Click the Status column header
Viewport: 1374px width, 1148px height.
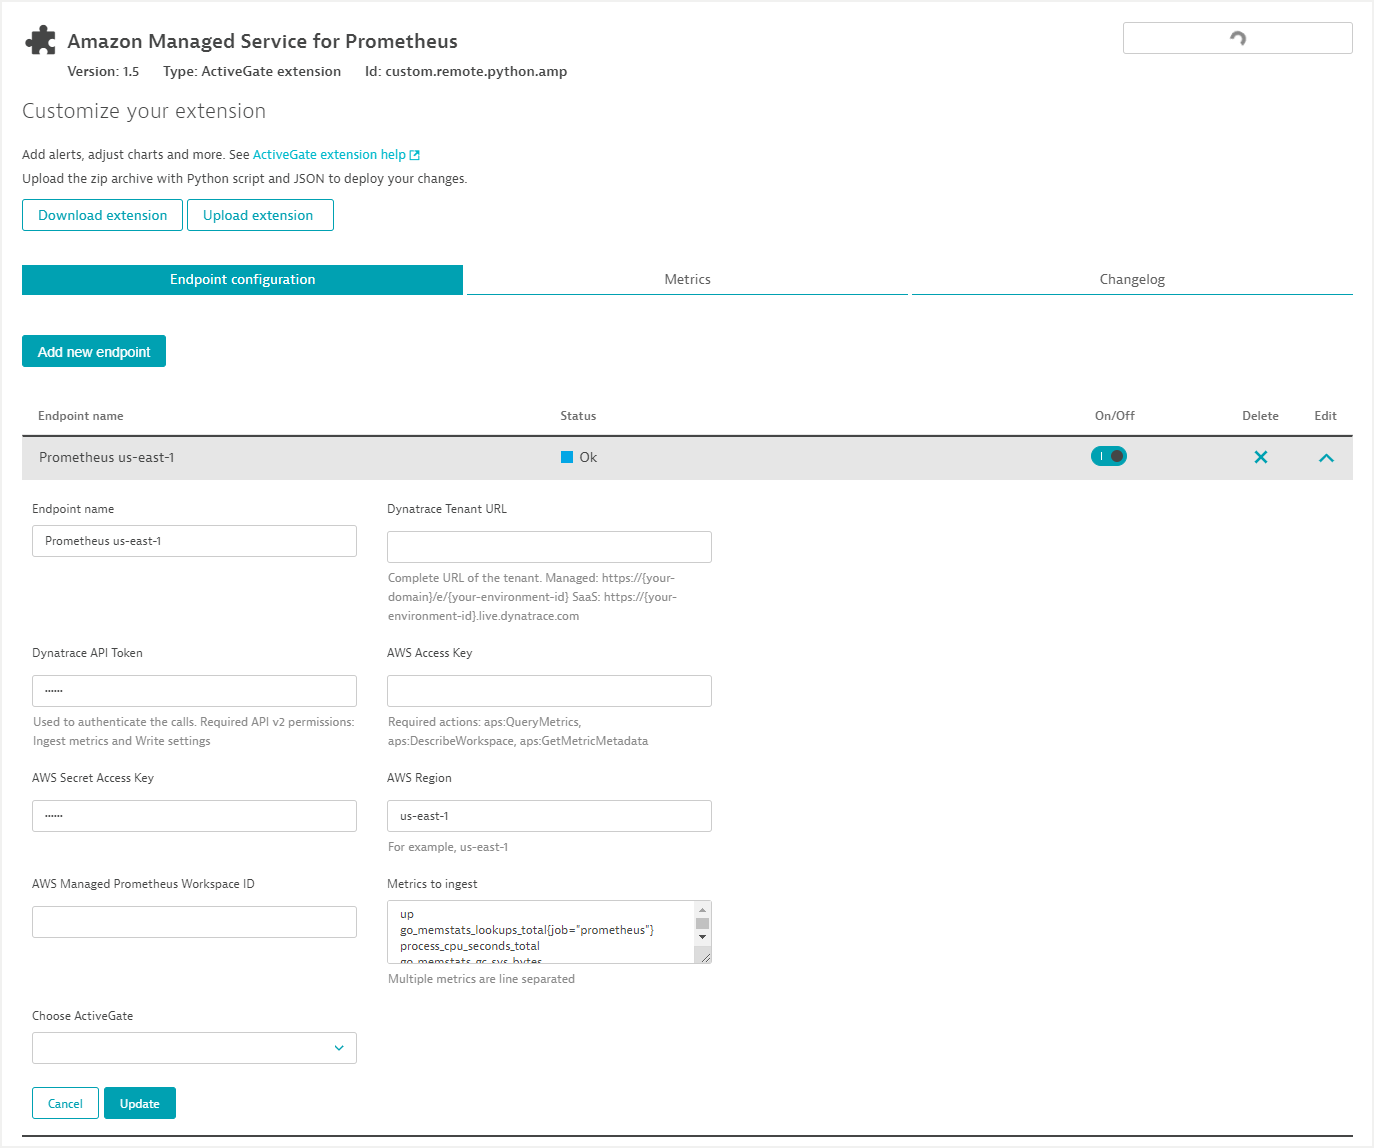(578, 416)
